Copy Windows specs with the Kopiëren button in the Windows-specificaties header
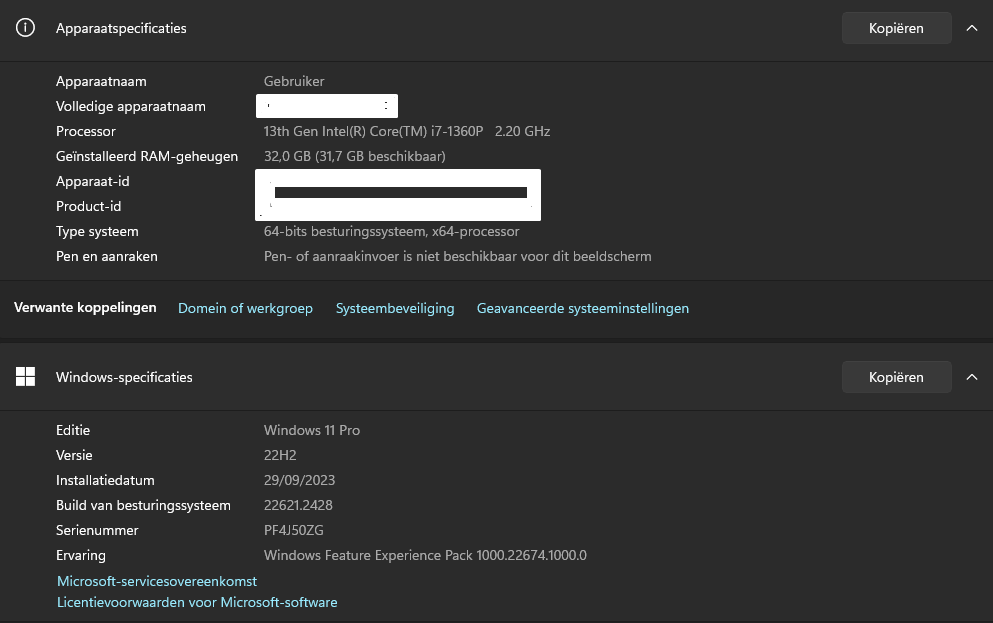The width and height of the screenshot is (993, 623). coord(896,377)
